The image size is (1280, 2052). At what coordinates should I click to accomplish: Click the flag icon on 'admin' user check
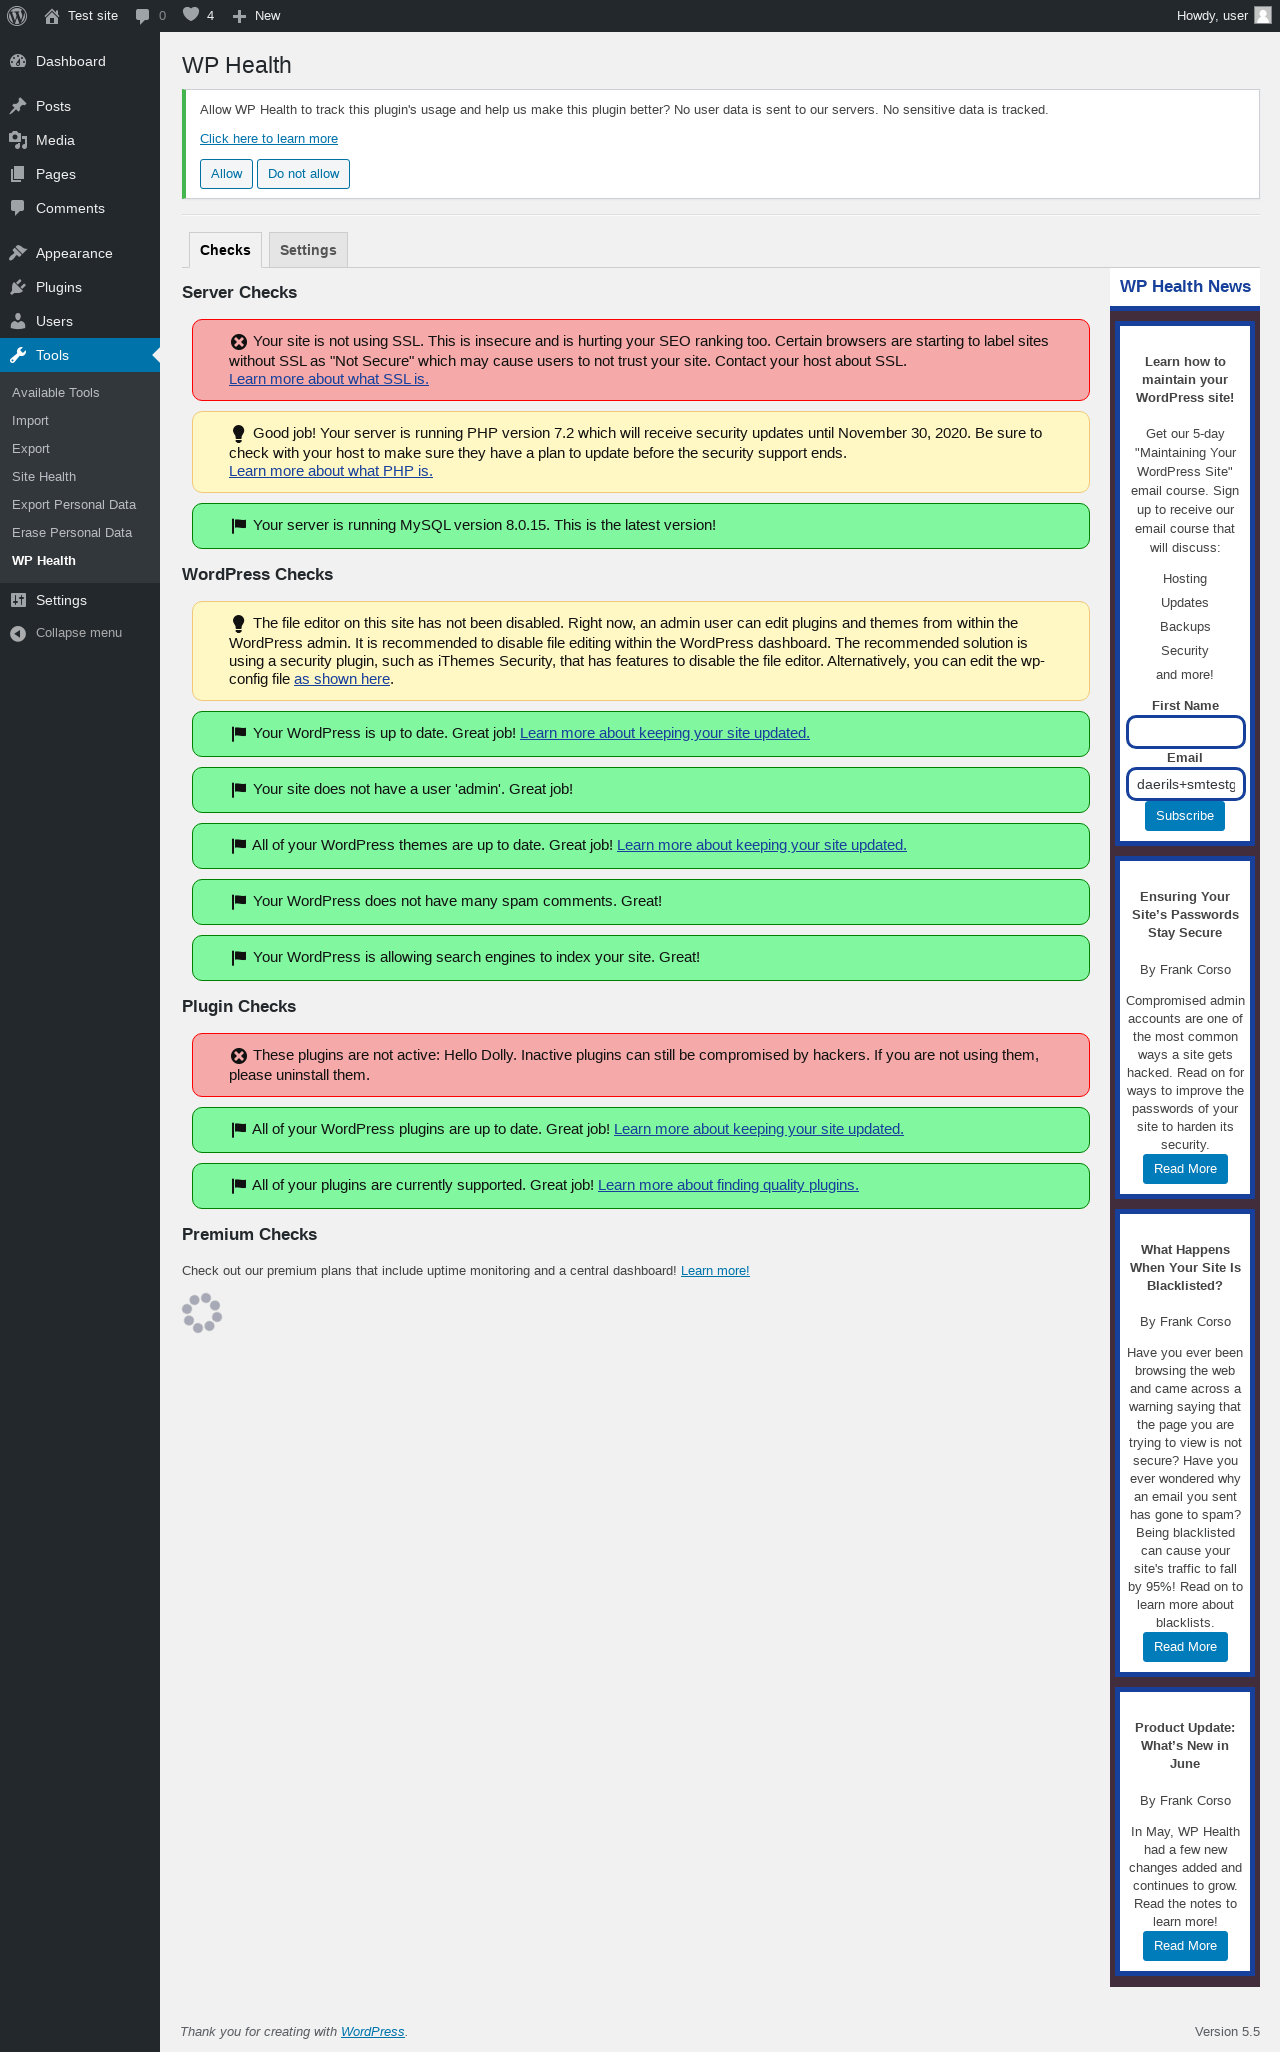pyautogui.click(x=238, y=790)
